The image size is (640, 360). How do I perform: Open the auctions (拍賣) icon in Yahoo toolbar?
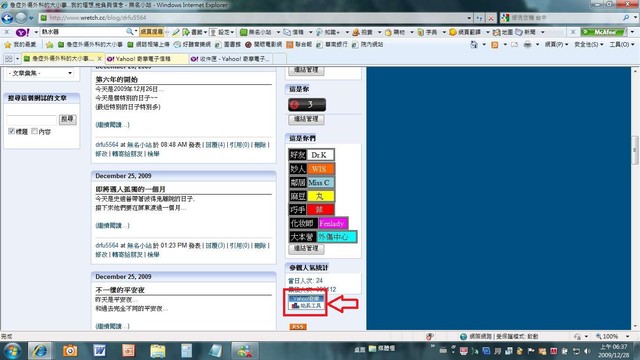tap(356, 32)
